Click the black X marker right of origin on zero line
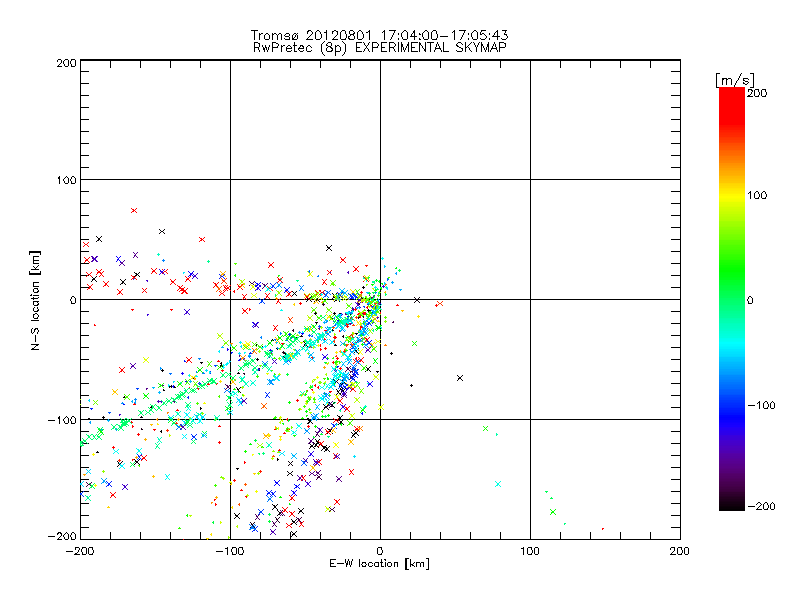This screenshot has height=600, width=800. point(417,300)
